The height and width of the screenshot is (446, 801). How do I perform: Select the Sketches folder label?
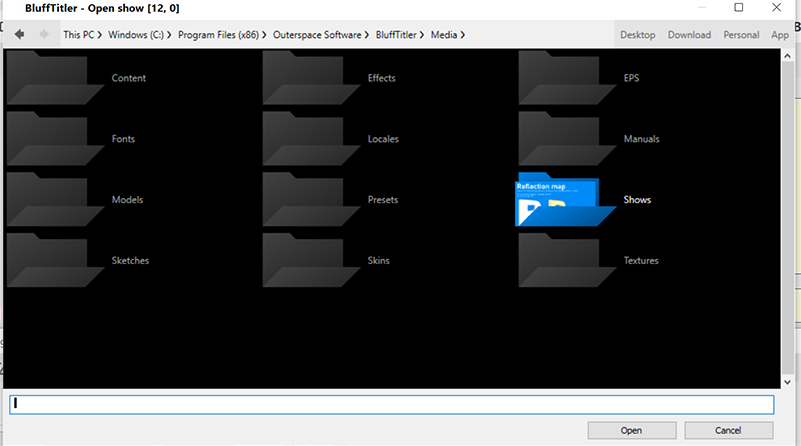pyautogui.click(x=130, y=261)
